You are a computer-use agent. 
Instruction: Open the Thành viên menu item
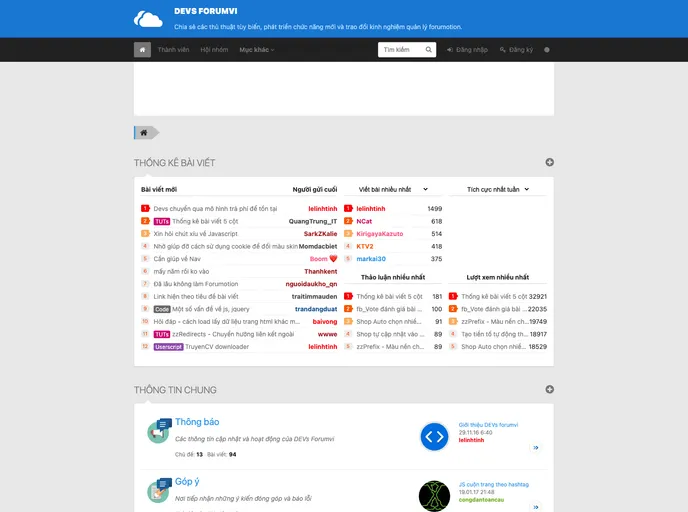(173, 49)
